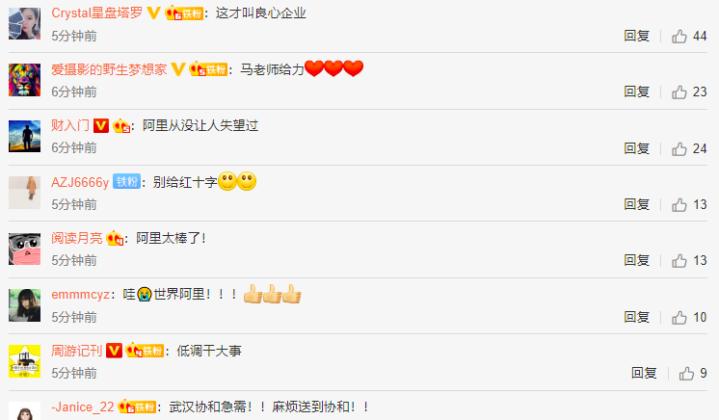Click the gold V badge next to Crystal星盘塔罗
The image size is (719, 420).
point(154,13)
